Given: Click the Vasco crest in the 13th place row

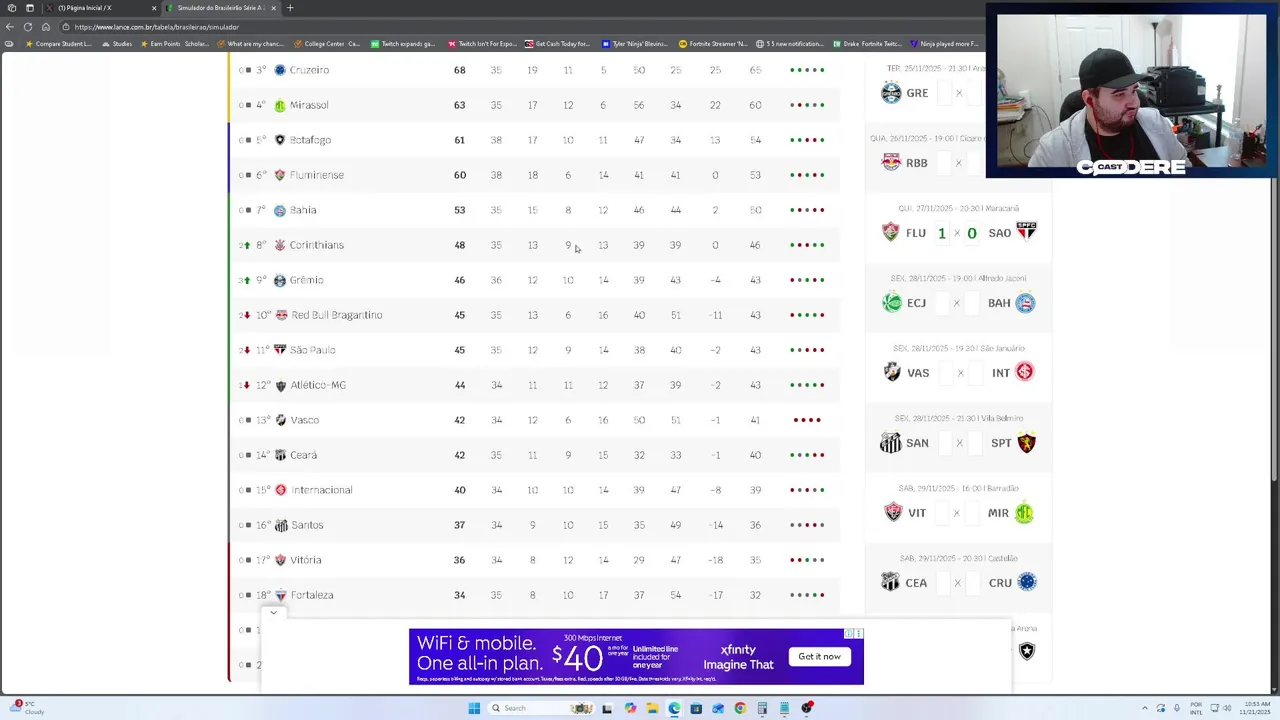Looking at the screenshot, I should pyautogui.click(x=281, y=420).
